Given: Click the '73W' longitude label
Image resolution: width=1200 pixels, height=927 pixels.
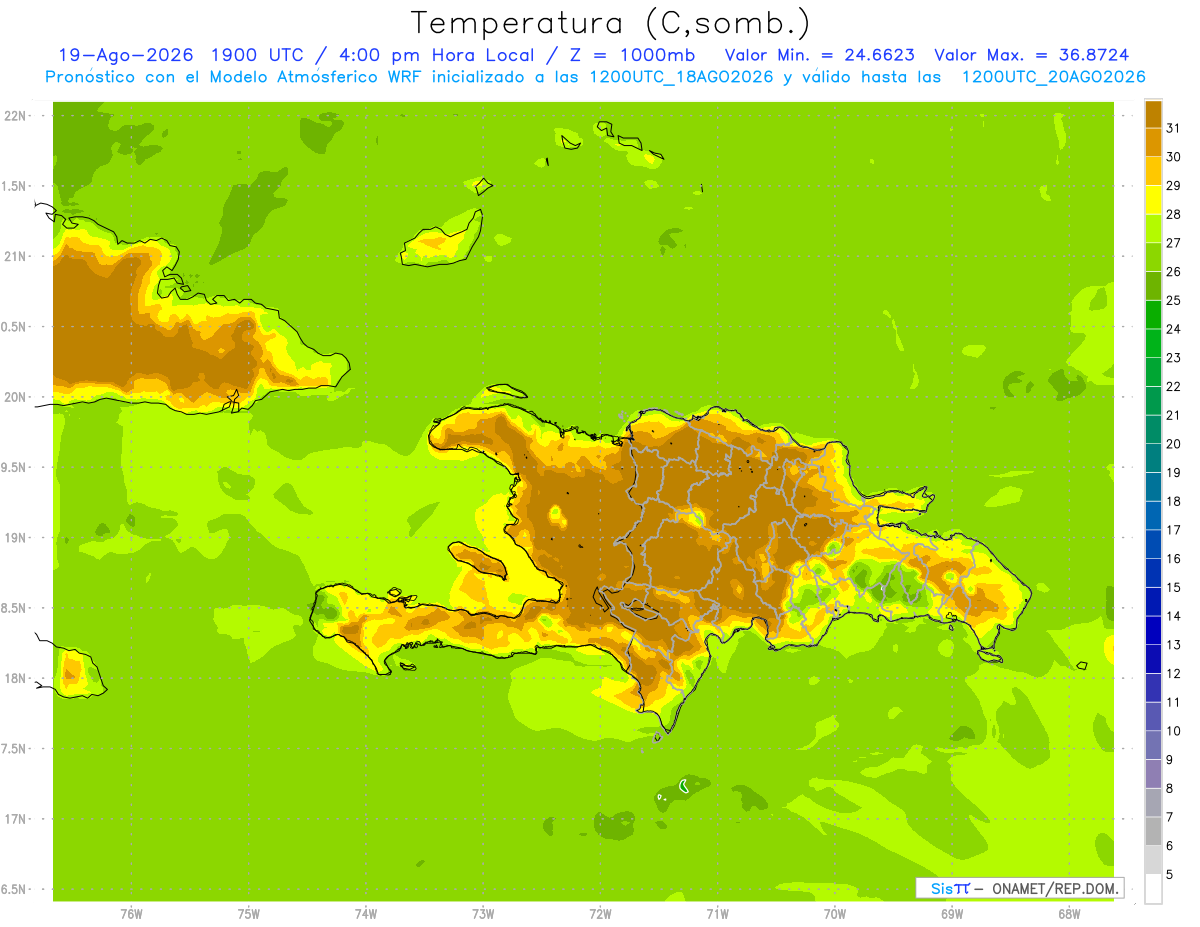Looking at the screenshot, I should 483,913.
